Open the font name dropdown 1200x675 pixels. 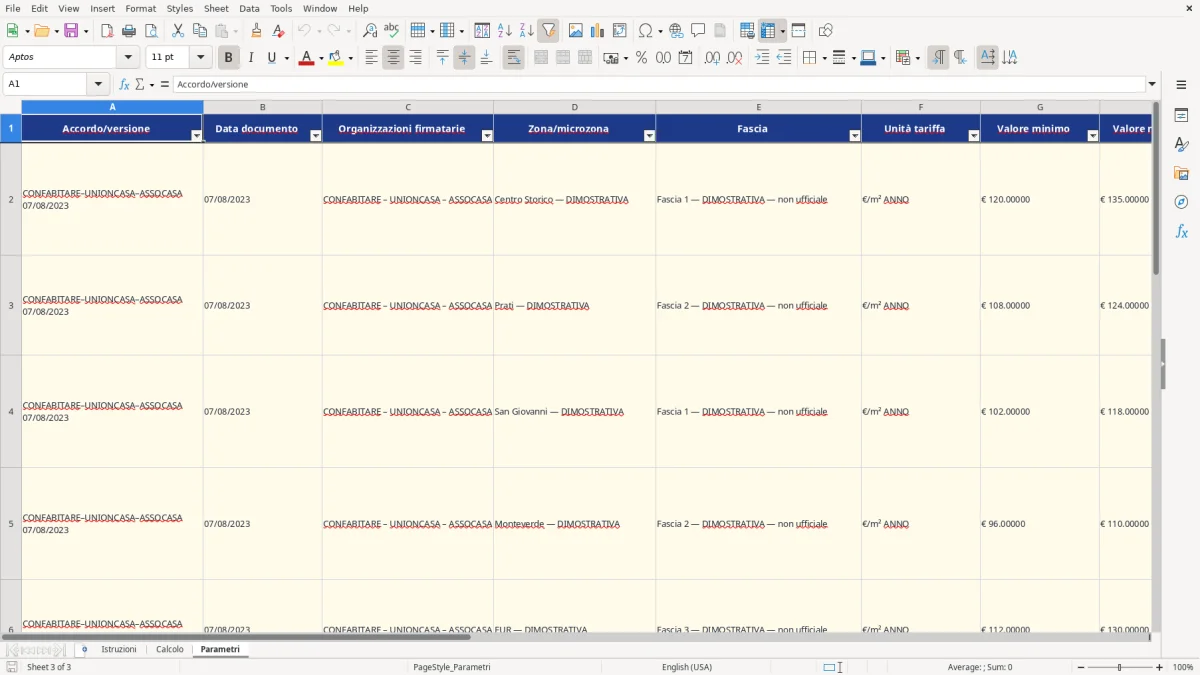tap(128, 58)
